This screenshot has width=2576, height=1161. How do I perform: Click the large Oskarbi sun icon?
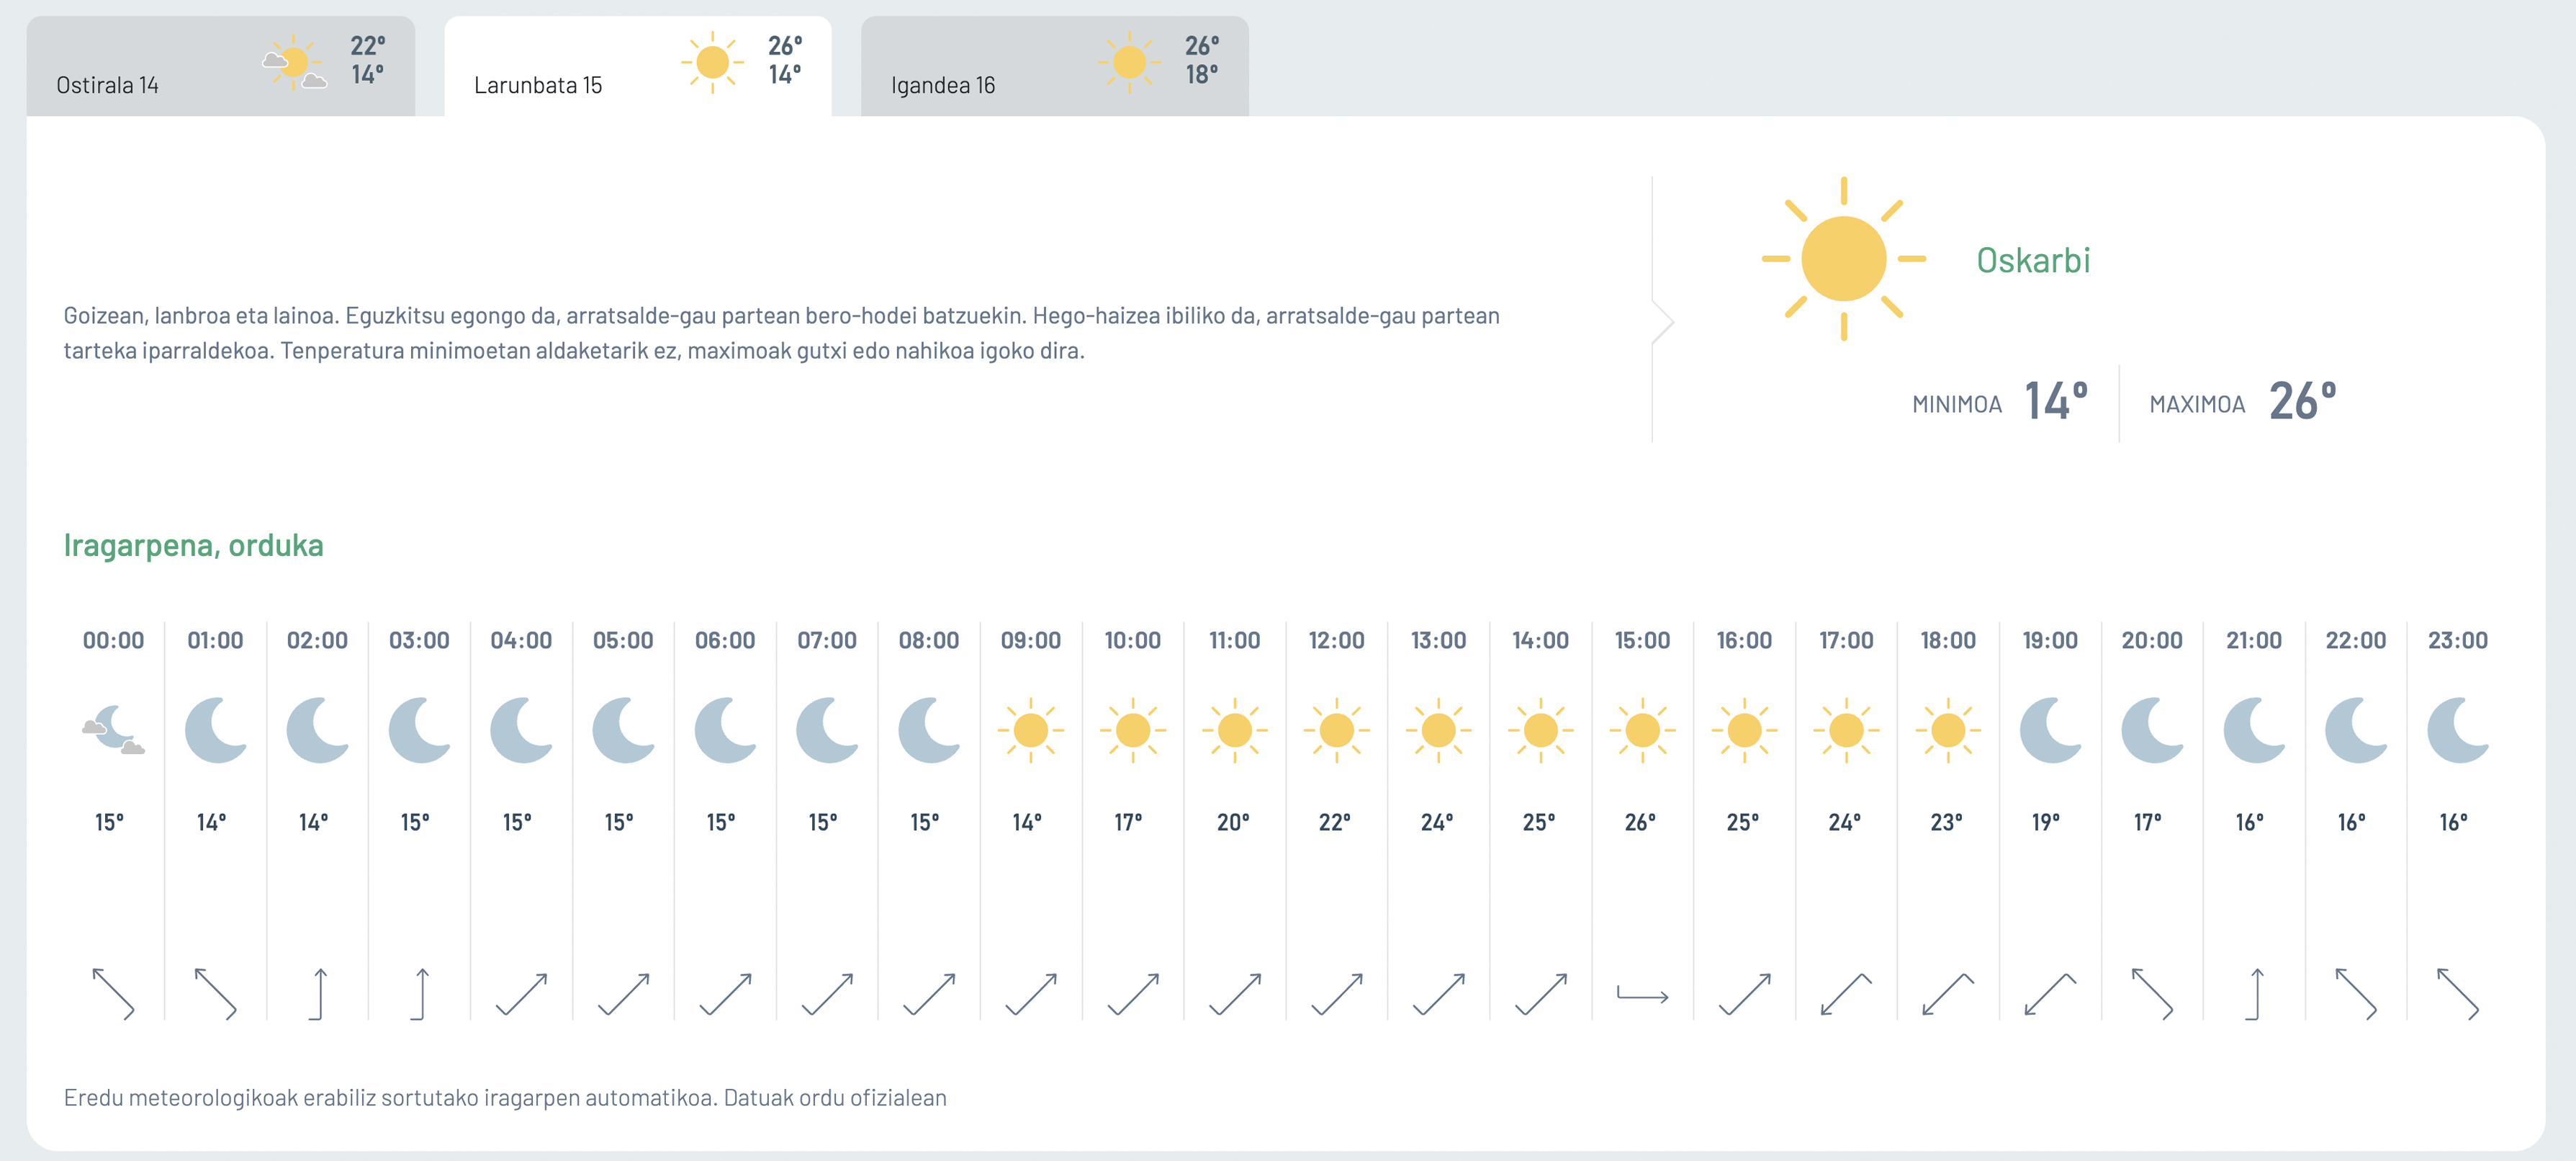click(x=1843, y=259)
